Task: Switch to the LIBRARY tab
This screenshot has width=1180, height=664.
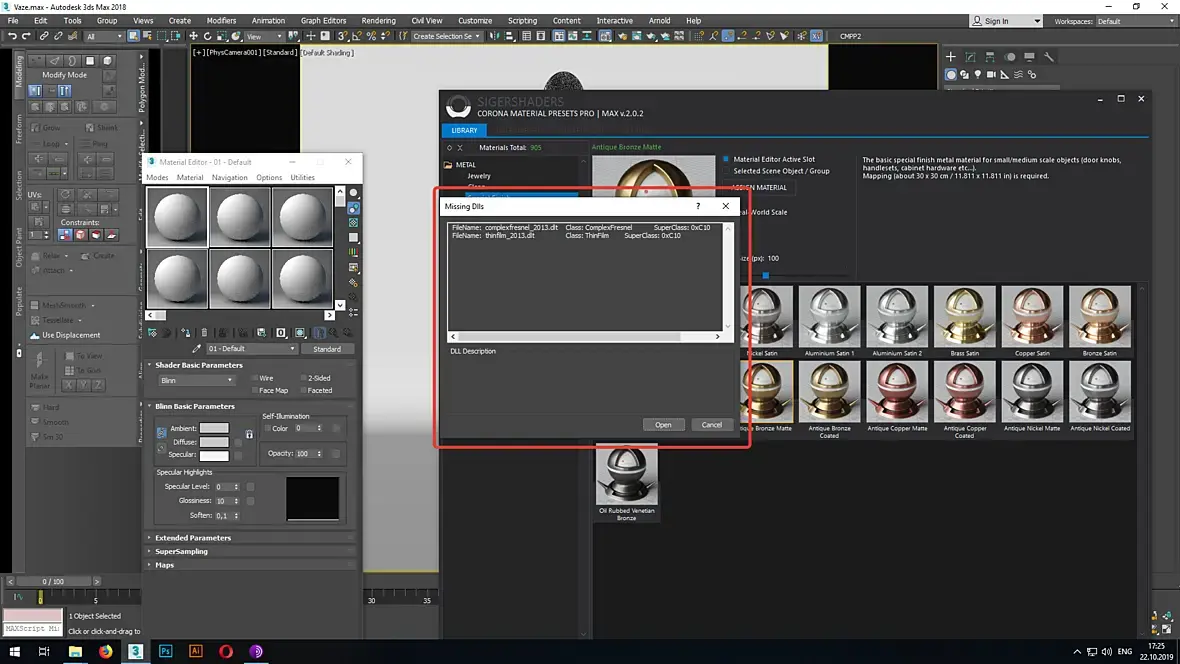Action: coord(464,130)
